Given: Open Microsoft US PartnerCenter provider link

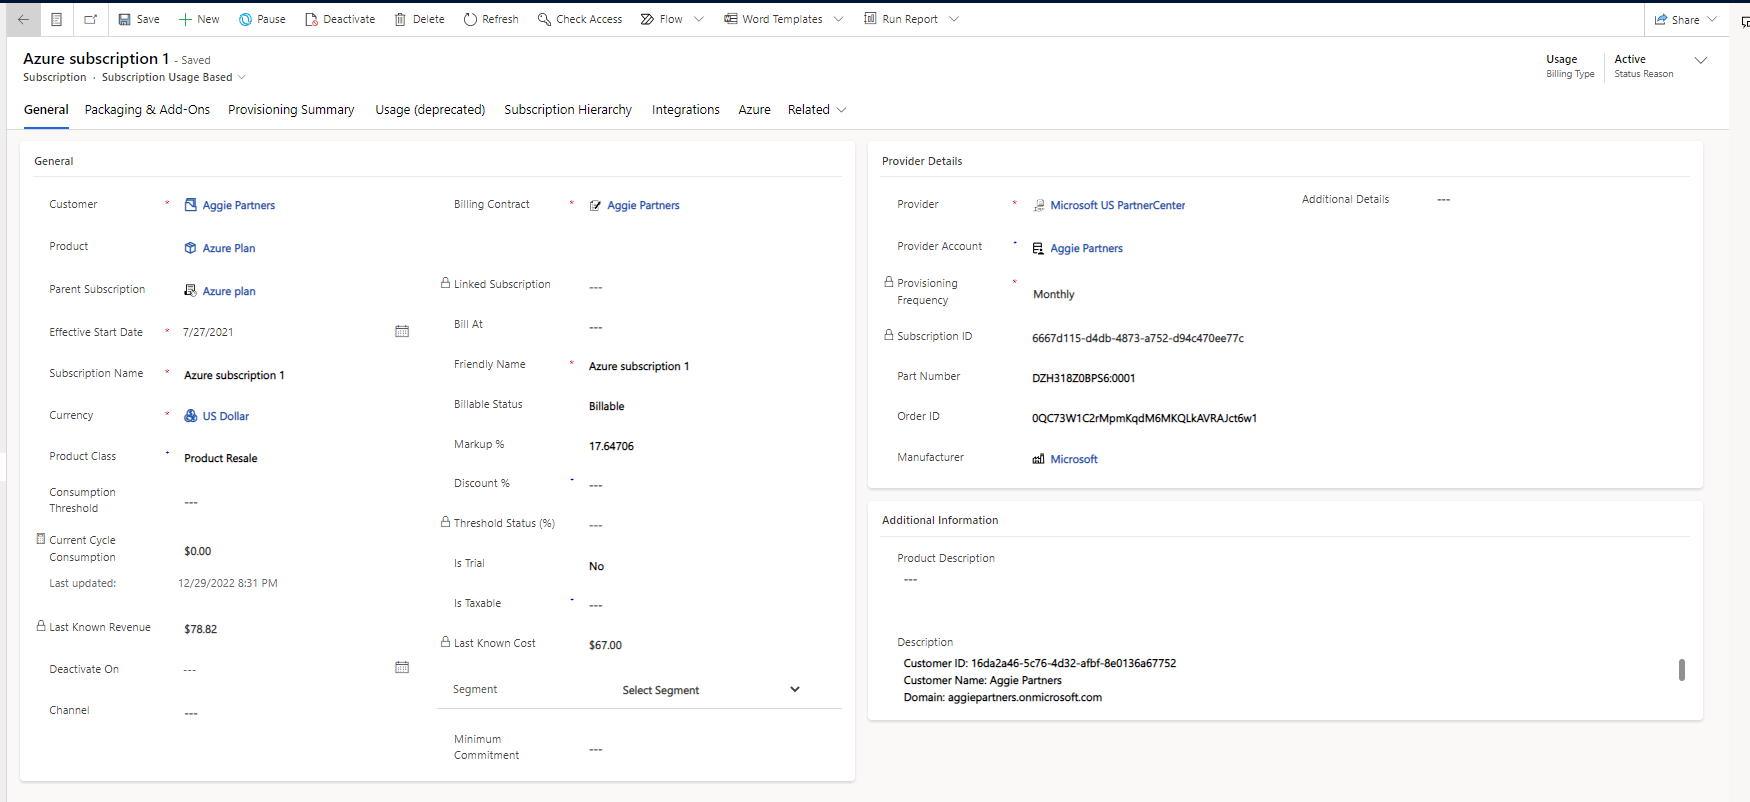Looking at the screenshot, I should [x=1117, y=205].
